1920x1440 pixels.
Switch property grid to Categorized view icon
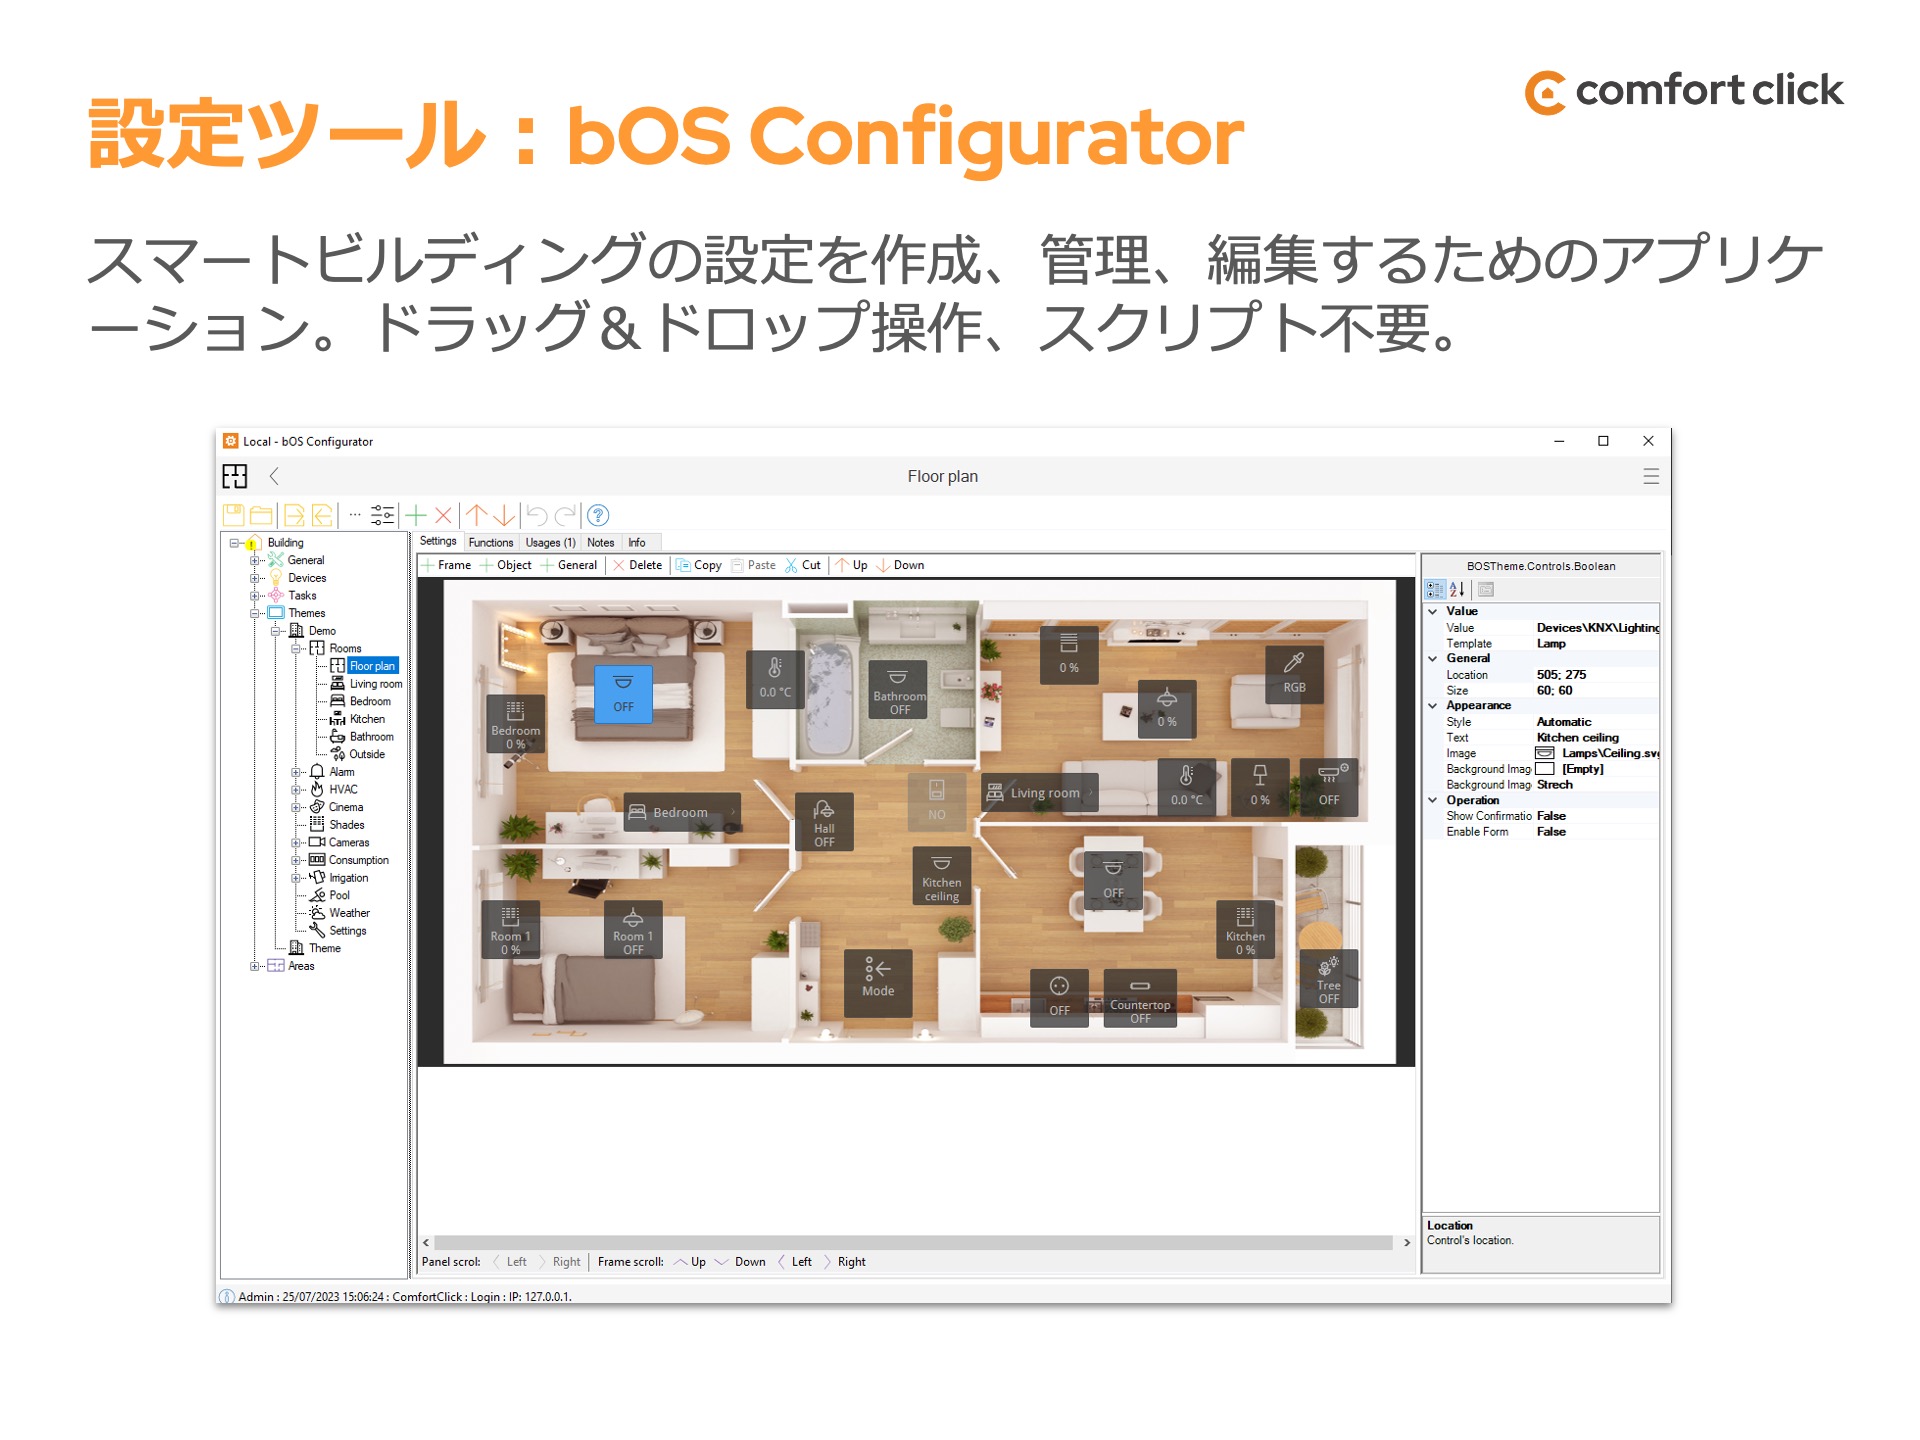(x=1435, y=590)
